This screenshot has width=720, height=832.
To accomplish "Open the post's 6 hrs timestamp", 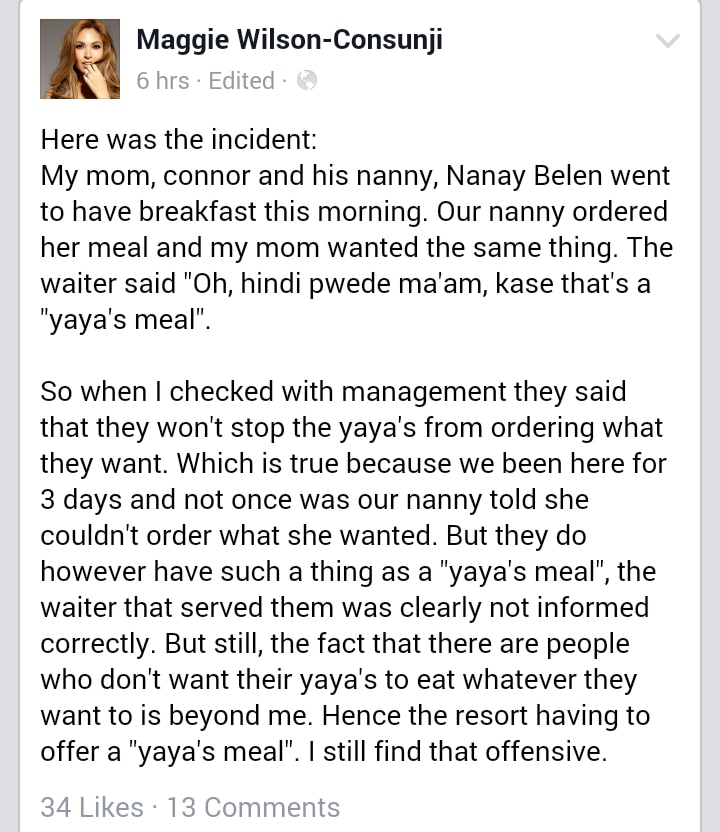I will 162,81.
